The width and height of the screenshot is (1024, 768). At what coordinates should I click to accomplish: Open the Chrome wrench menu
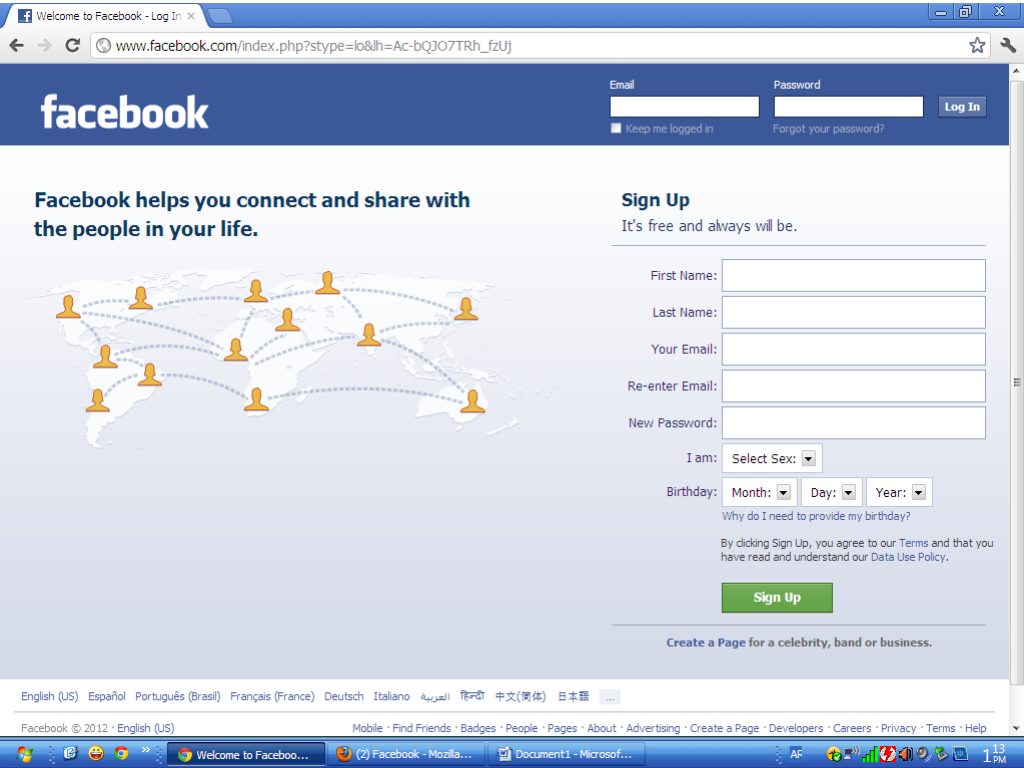pyautogui.click(x=1007, y=45)
